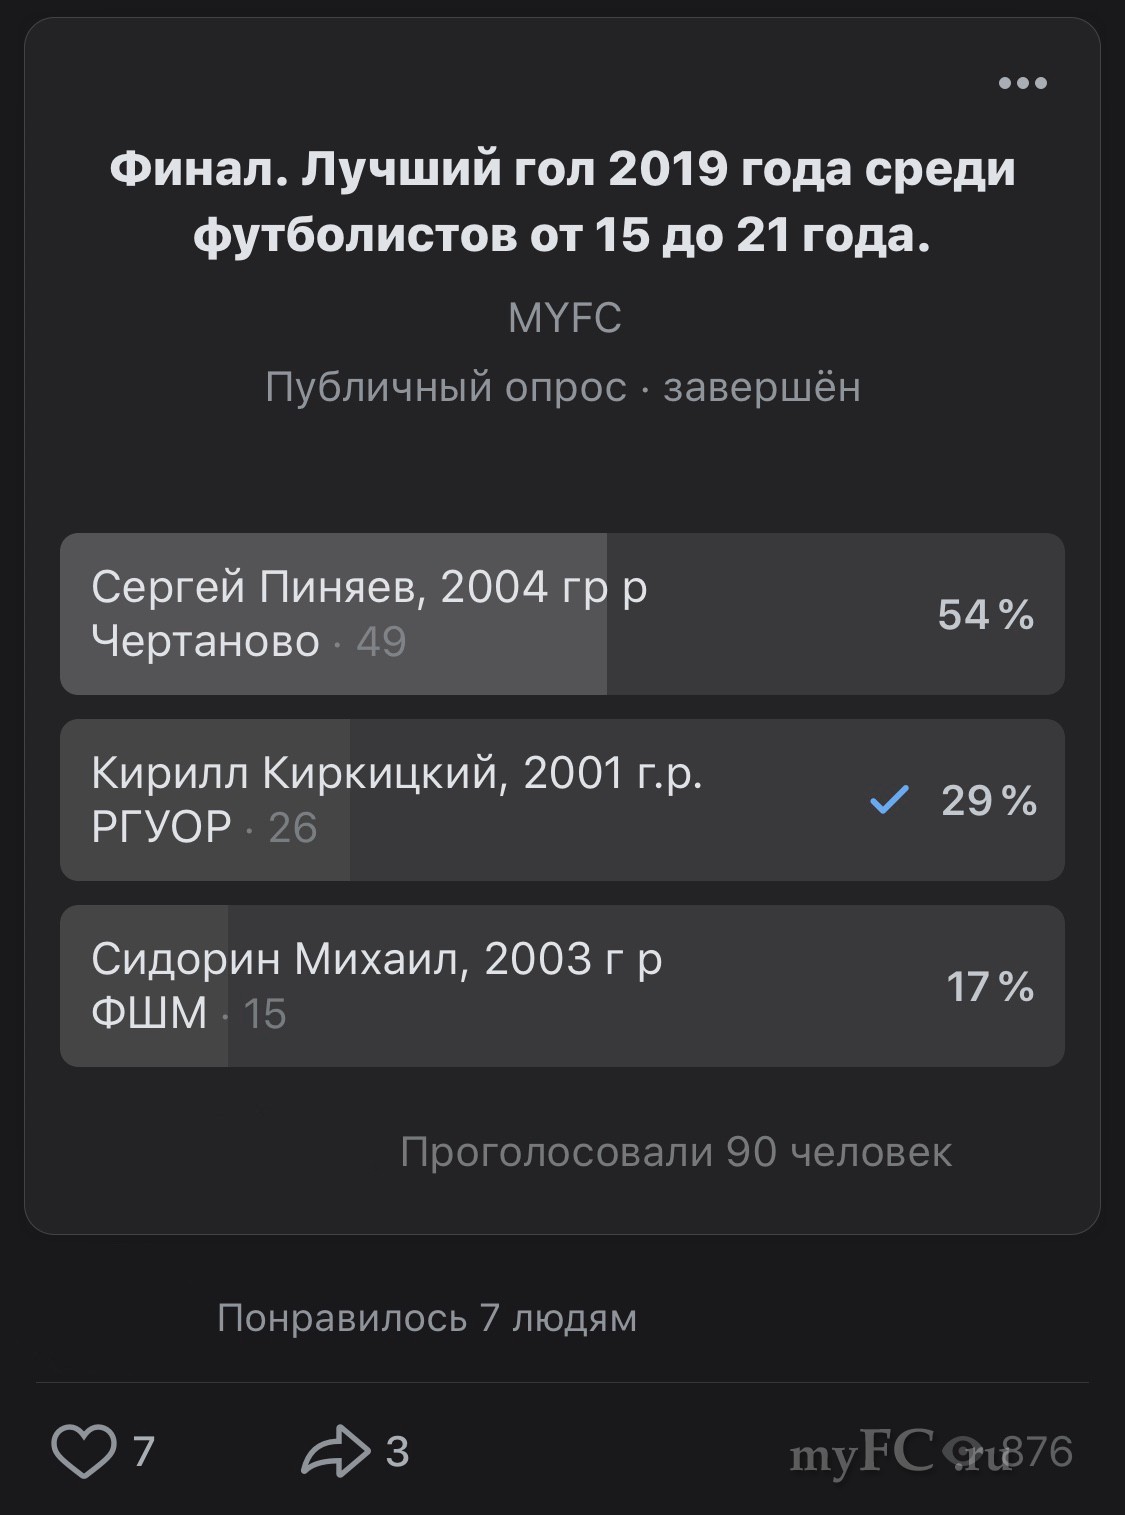The image size is (1125, 1515).
Task: Click the poll title starting with Финал
Action: click(562, 202)
